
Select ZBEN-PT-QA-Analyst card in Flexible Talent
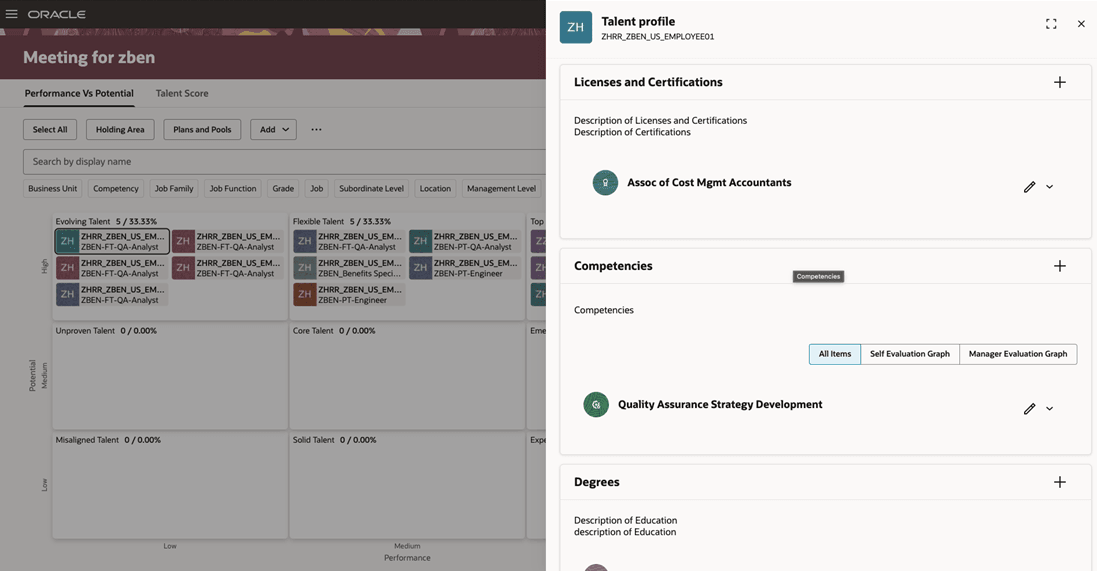tap(465, 241)
